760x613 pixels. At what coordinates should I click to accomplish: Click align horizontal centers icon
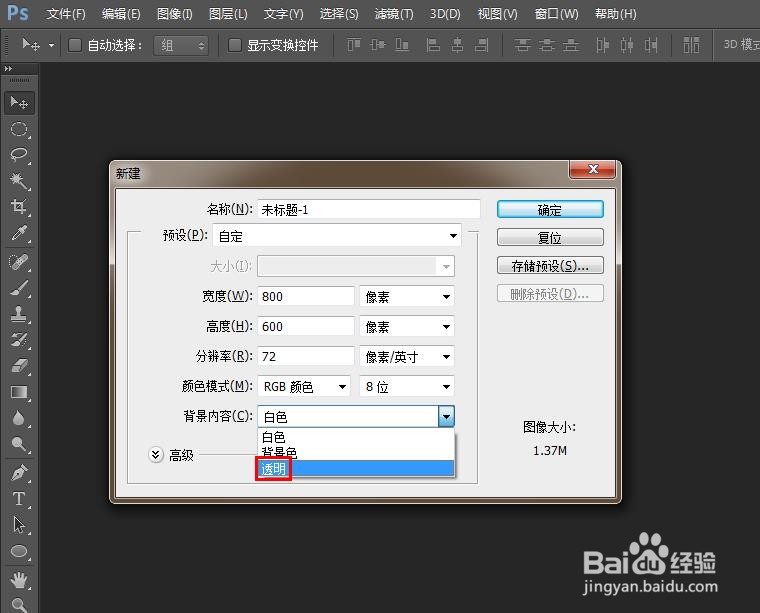[457, 45]
